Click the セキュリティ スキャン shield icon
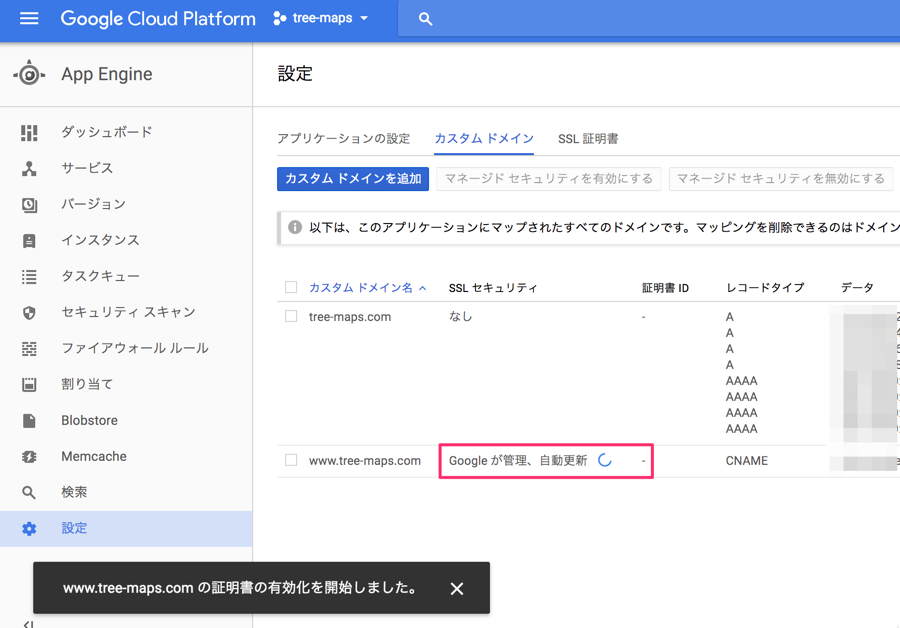This screenshot has height=628, width=900. (x=29, y=313)
